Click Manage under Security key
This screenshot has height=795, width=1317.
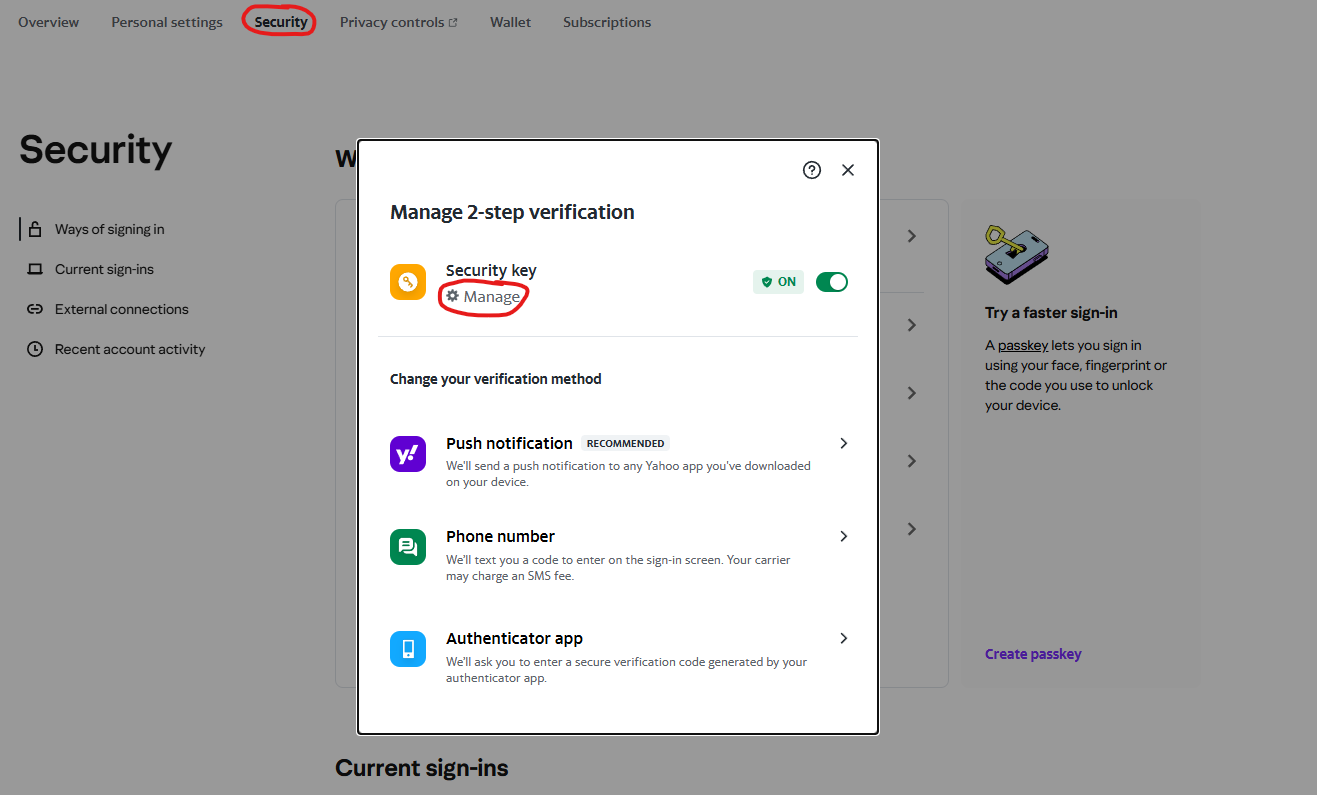[x=483, y=297]
